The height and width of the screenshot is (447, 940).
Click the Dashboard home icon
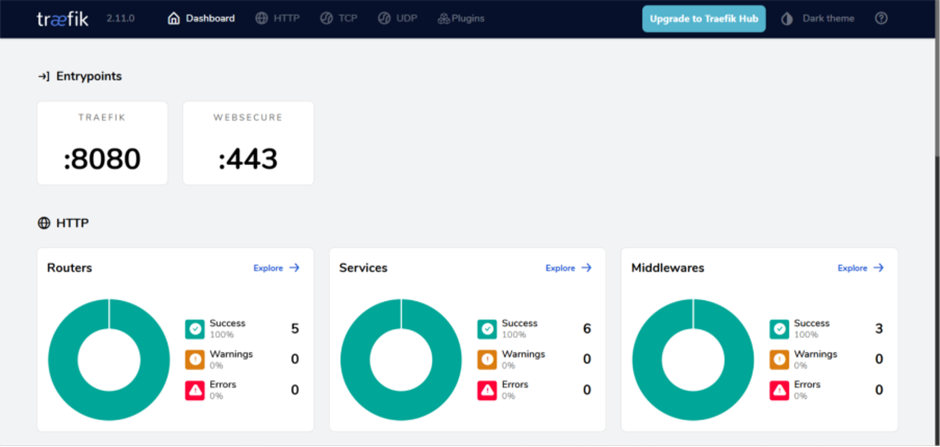[x=174, y=19]
